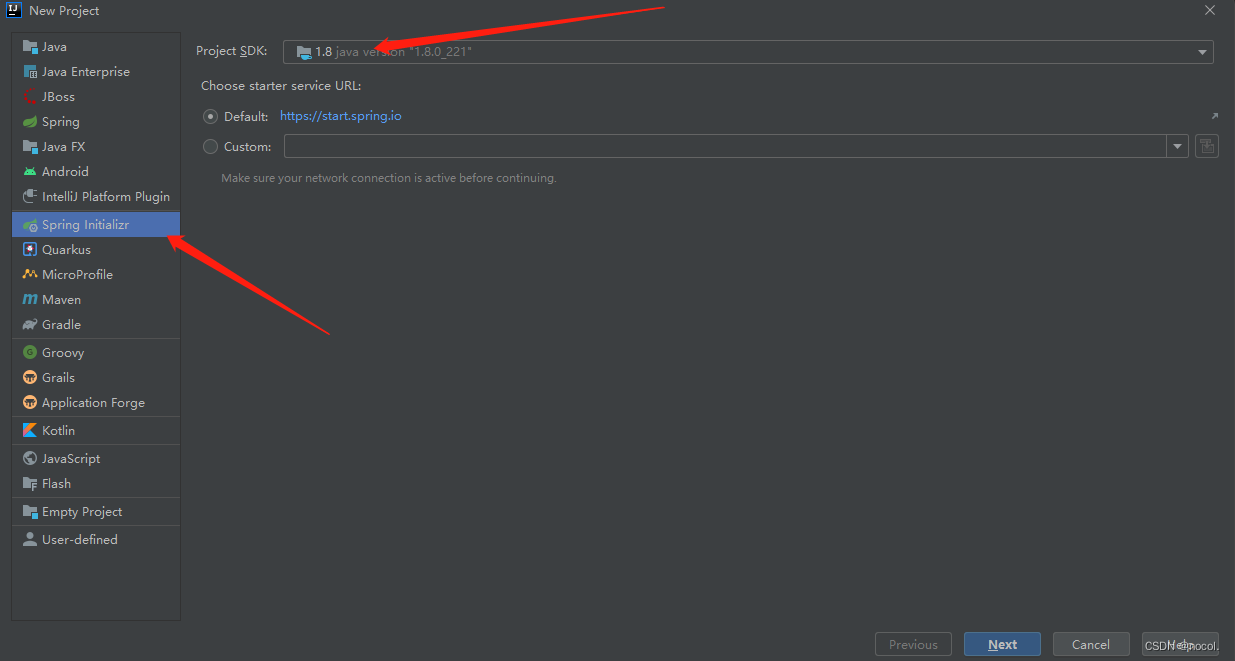This screenshot has width=1235, height=661.
Task: Click the Spring Initializr icon
Action: (30, 225)
